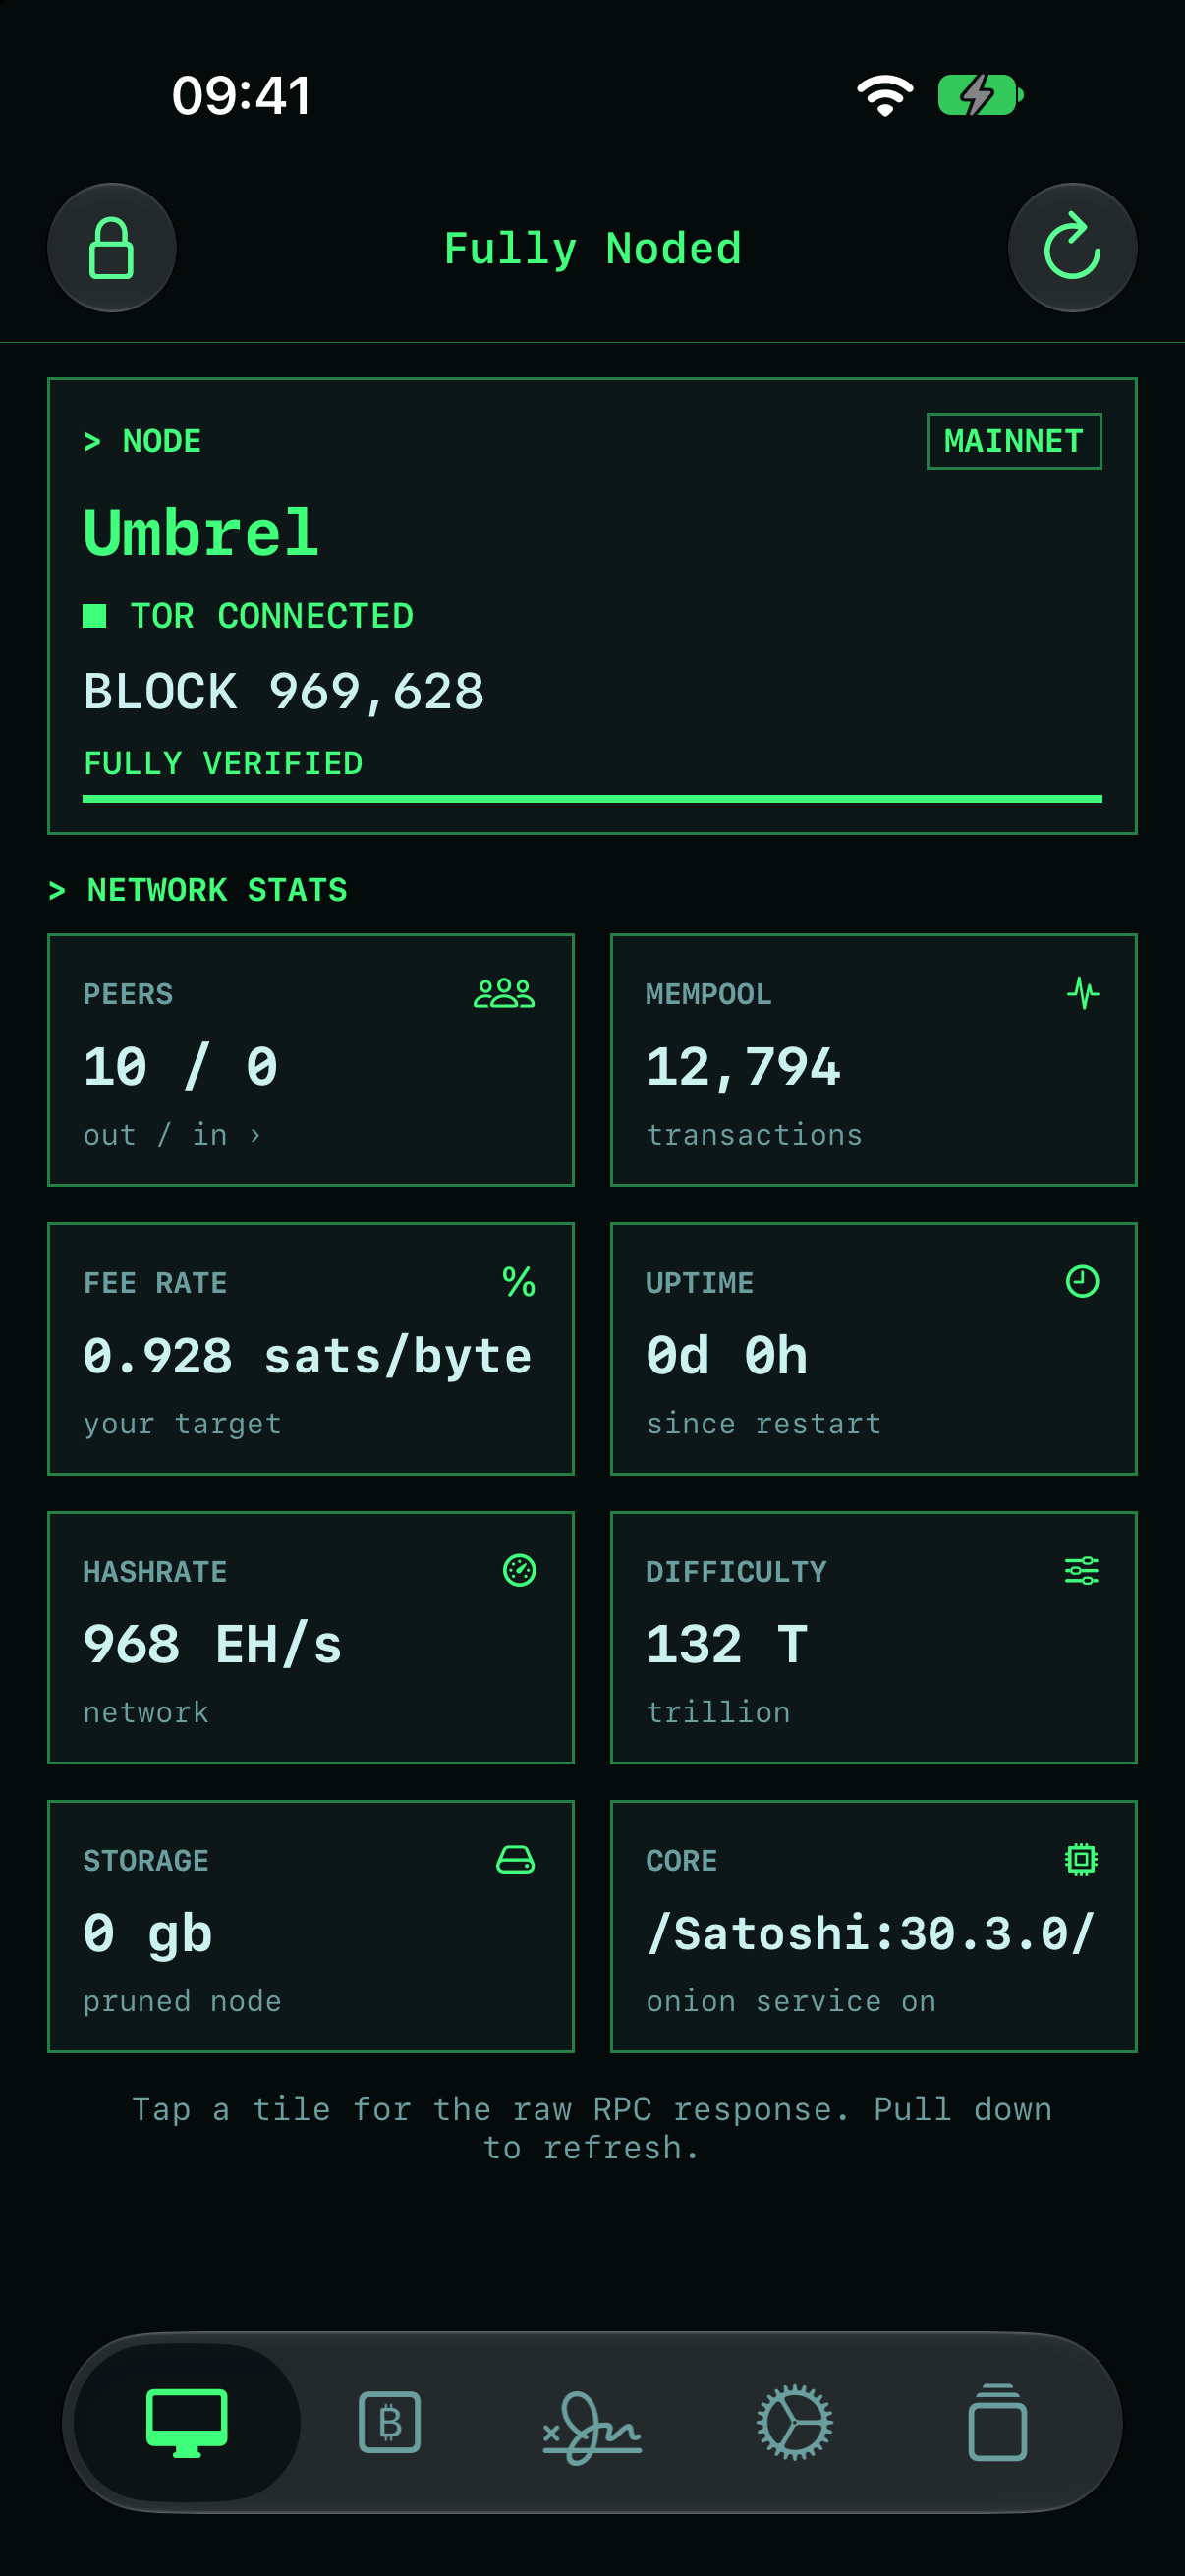Tap the uptime 0d 0h value
The height and width of the screenshot is (2576, 1185).
pyautogui.click(x=727, y=1356)
